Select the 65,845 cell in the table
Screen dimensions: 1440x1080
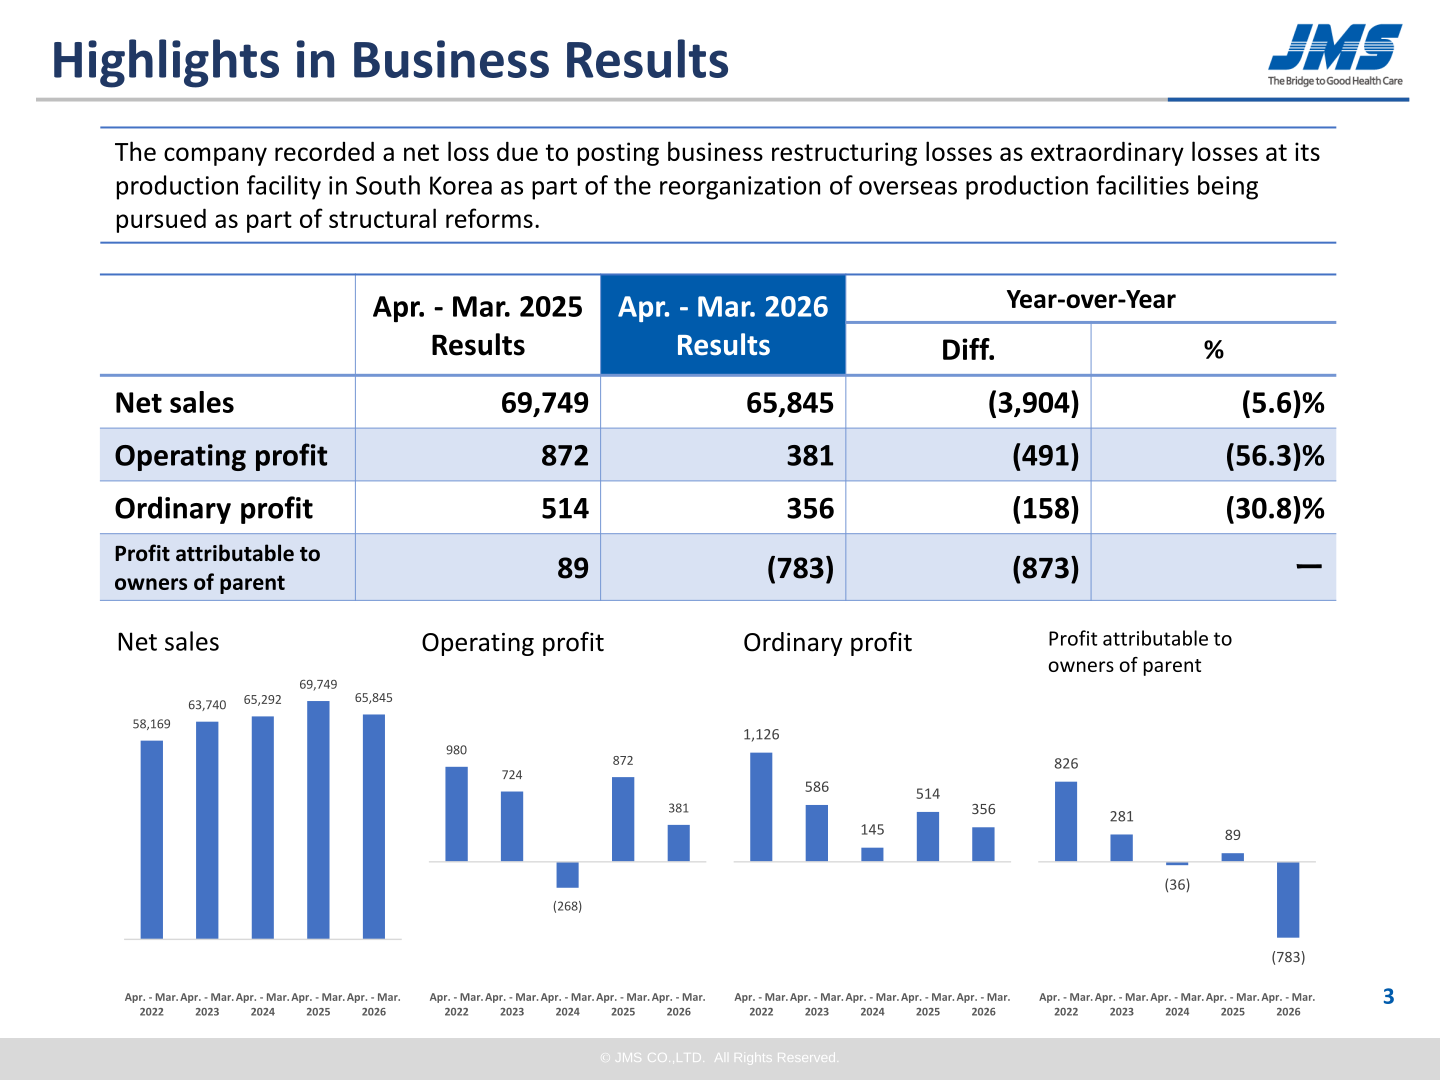coord(790,403)
